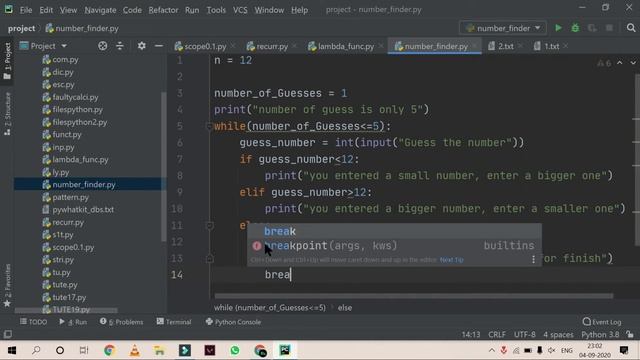Open the Terminal tool window
The height and width of the screenshot is (360, 640).
(x=174, y=322)
